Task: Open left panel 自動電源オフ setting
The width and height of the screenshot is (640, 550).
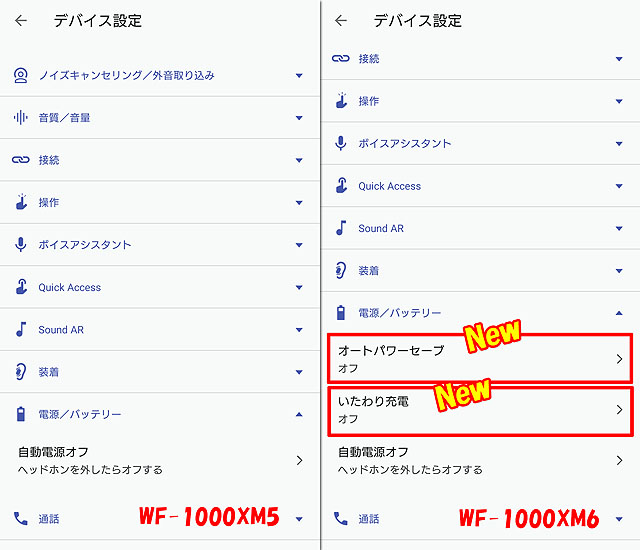Action: click(x=158, y=460)
